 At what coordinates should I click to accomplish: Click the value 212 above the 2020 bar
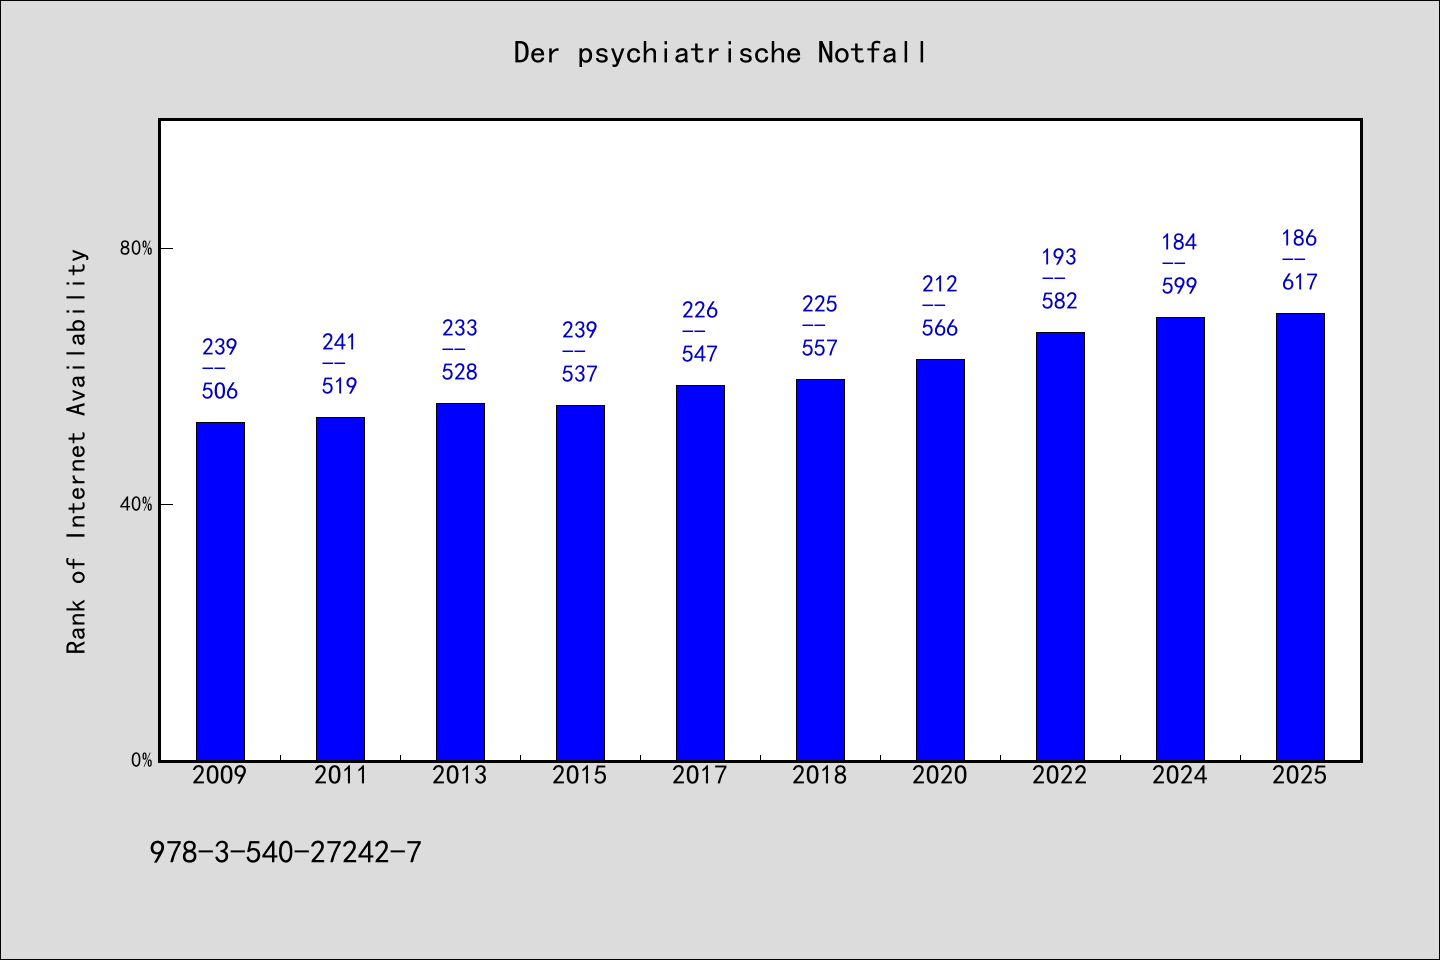940,284
